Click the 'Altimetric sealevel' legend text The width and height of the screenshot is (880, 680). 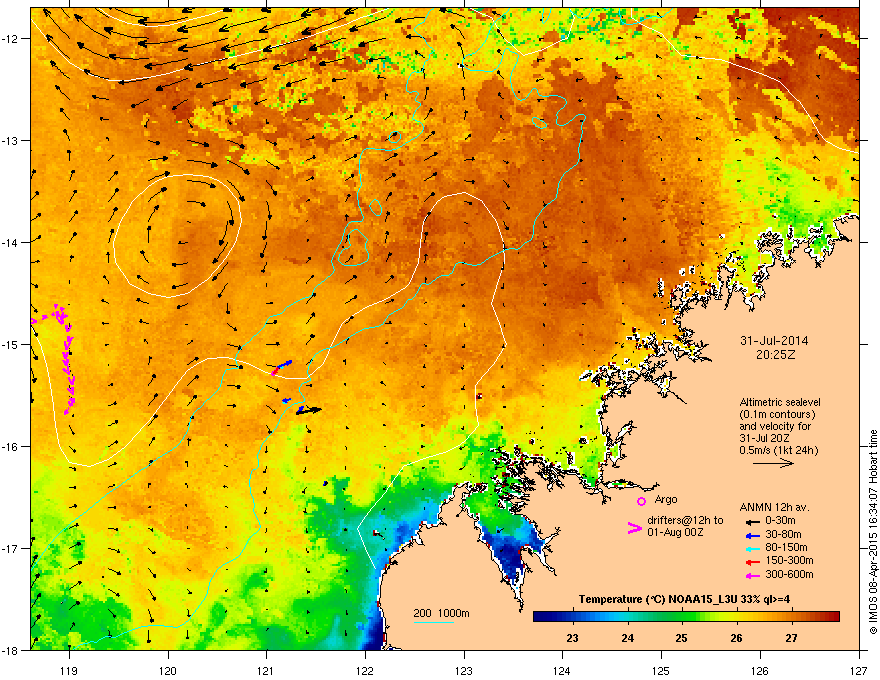[x=780, y=402]
